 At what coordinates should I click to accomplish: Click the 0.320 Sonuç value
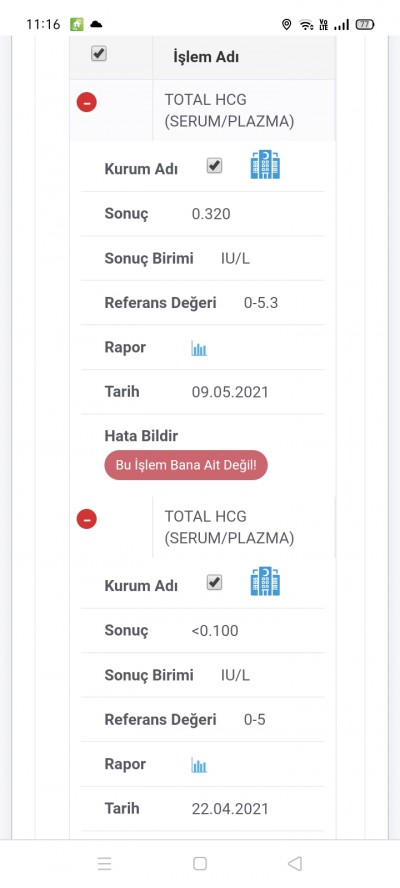pyautogui.click(x=211, y=214)
